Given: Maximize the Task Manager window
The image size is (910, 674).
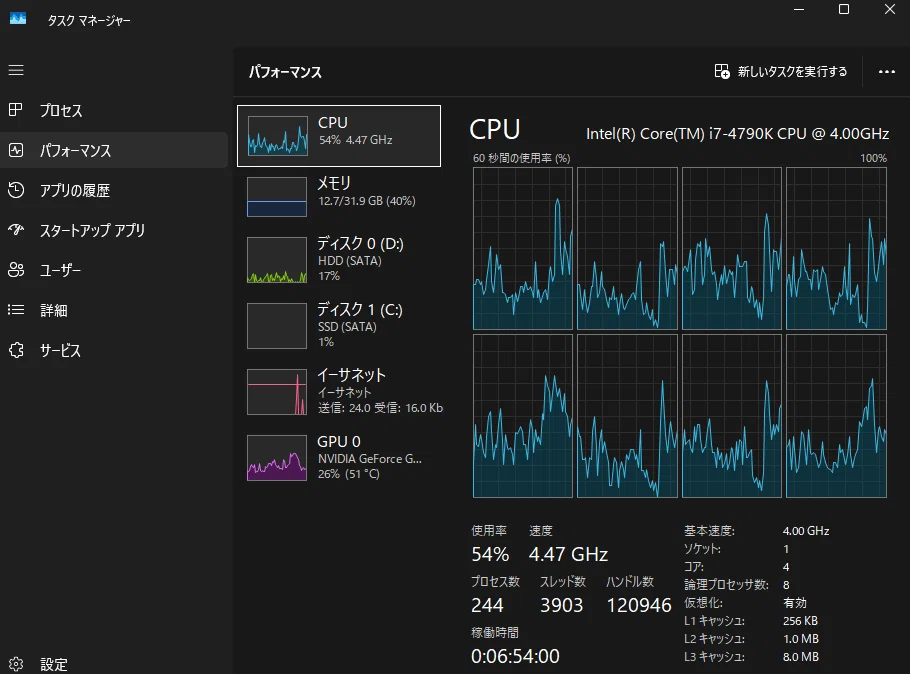Looking at the screenshot, I should (x=844, y=9).
